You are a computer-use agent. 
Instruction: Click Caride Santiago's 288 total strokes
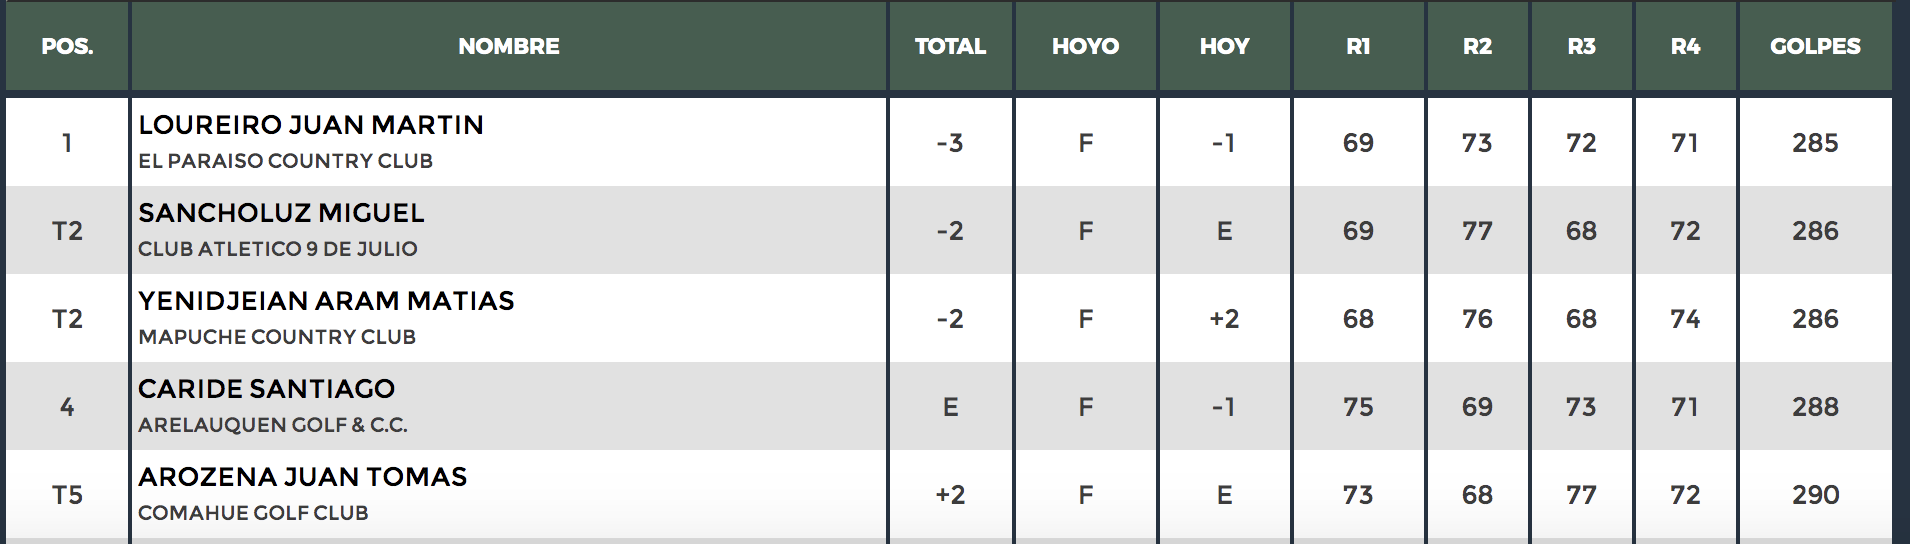[x=1815, y=407]
